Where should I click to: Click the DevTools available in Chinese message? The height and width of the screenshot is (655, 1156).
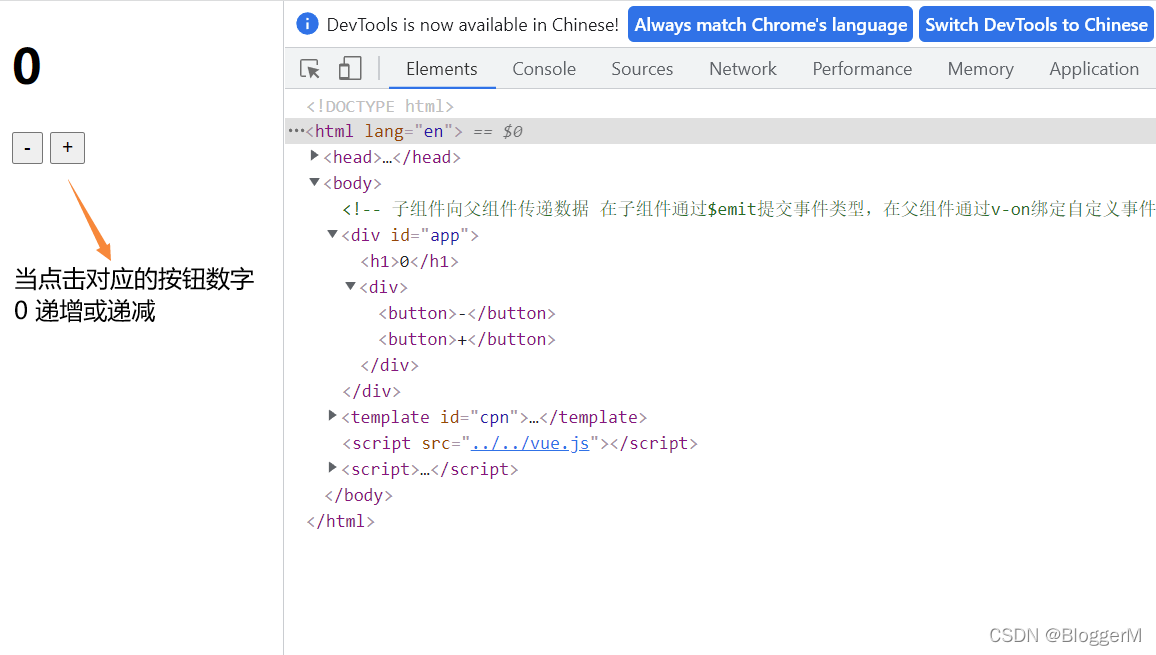(x=473, y=24)
